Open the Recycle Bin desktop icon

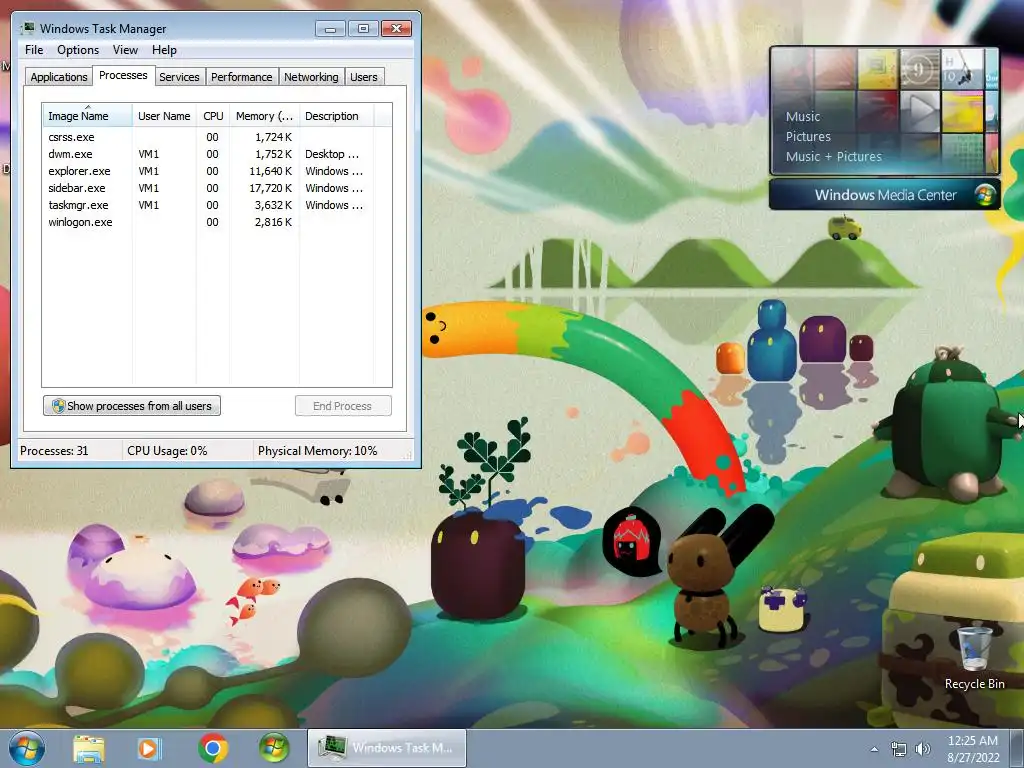(x=974, y=657)
